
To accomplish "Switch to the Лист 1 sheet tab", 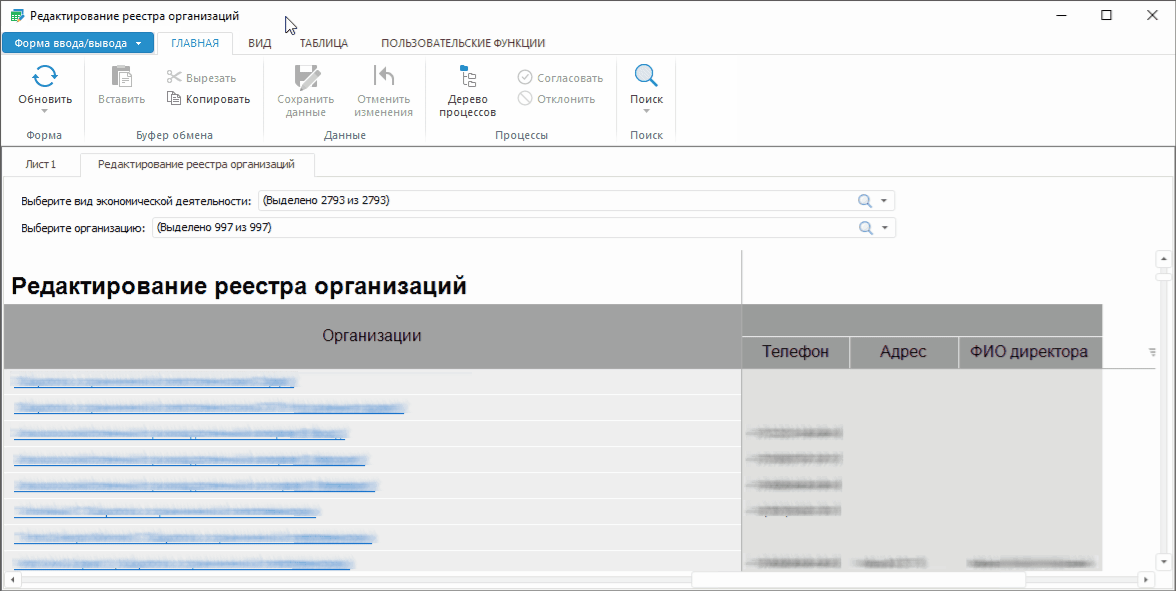I will click(x=40, y=164).
